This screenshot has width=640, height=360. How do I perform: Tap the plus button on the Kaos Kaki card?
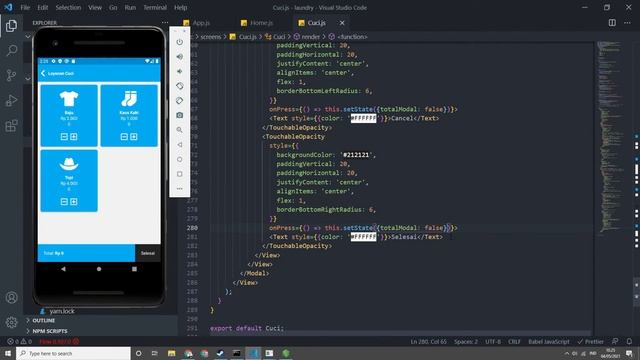point(134,137)
